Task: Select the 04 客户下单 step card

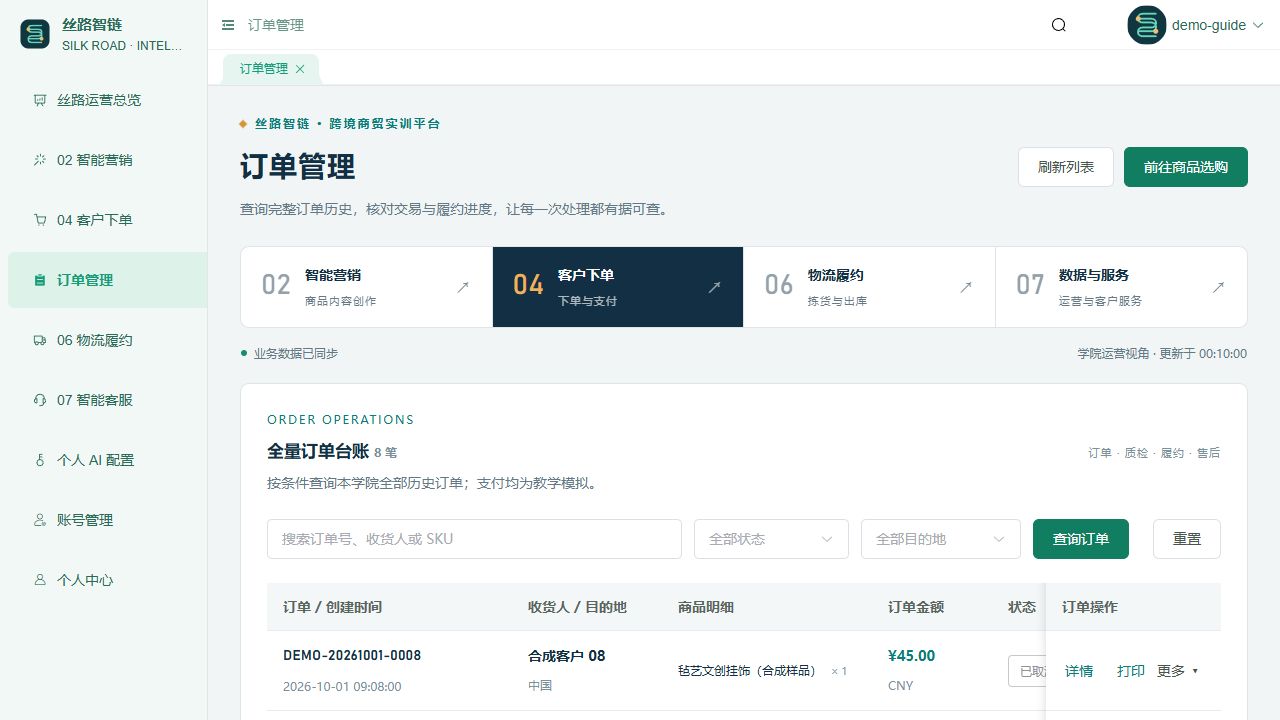Action: click(618, 287)
